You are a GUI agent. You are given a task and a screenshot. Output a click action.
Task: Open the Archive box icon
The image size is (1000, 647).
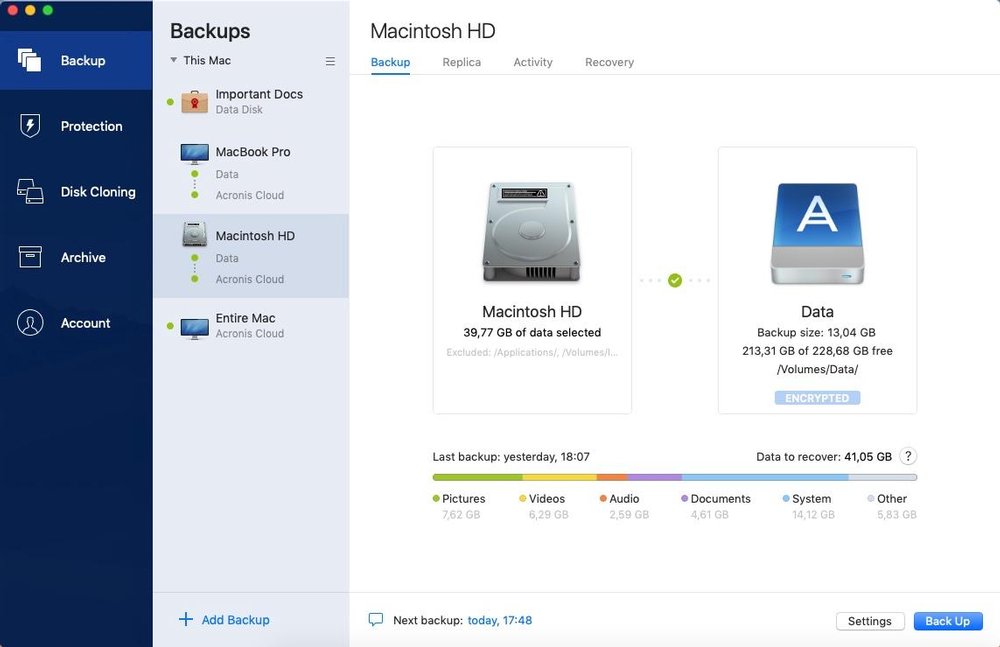pos(30,257)
